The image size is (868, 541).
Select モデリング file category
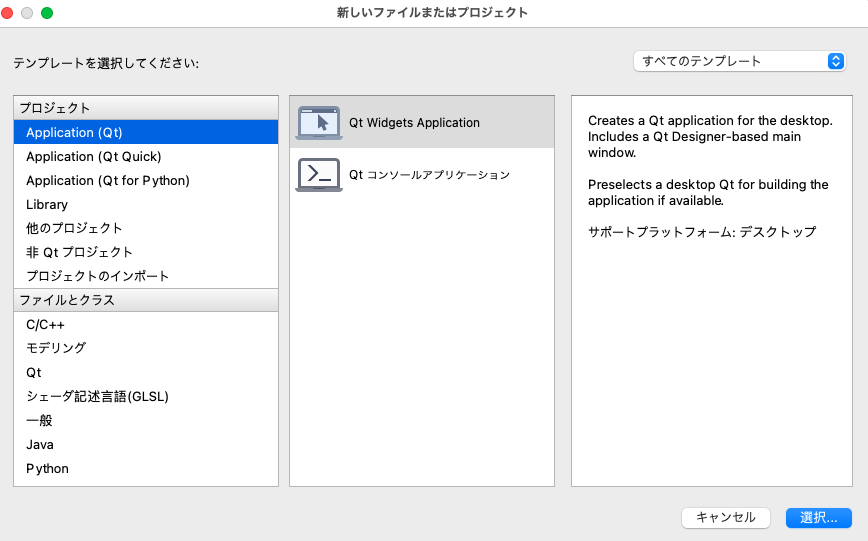pyautogui.click(x=146, y=348)
